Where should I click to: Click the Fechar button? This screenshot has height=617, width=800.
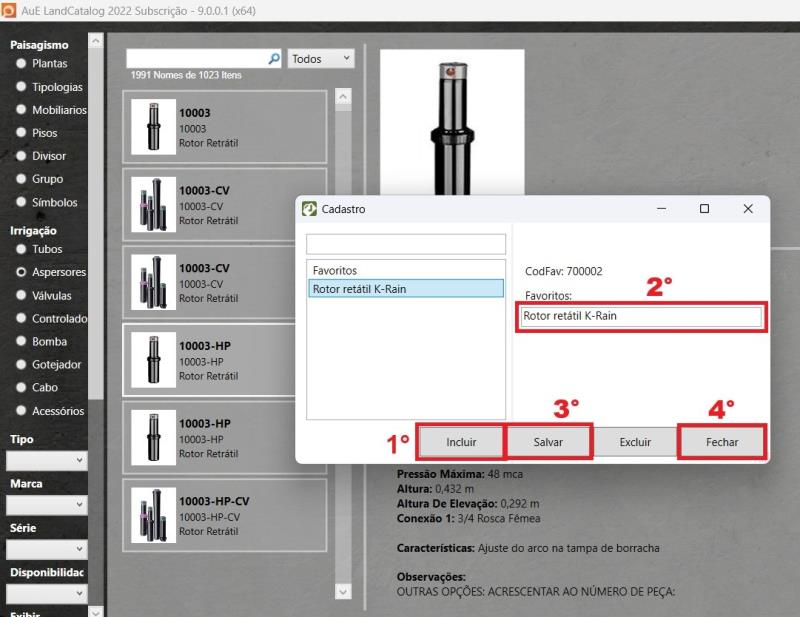click(x=722, y=442)
